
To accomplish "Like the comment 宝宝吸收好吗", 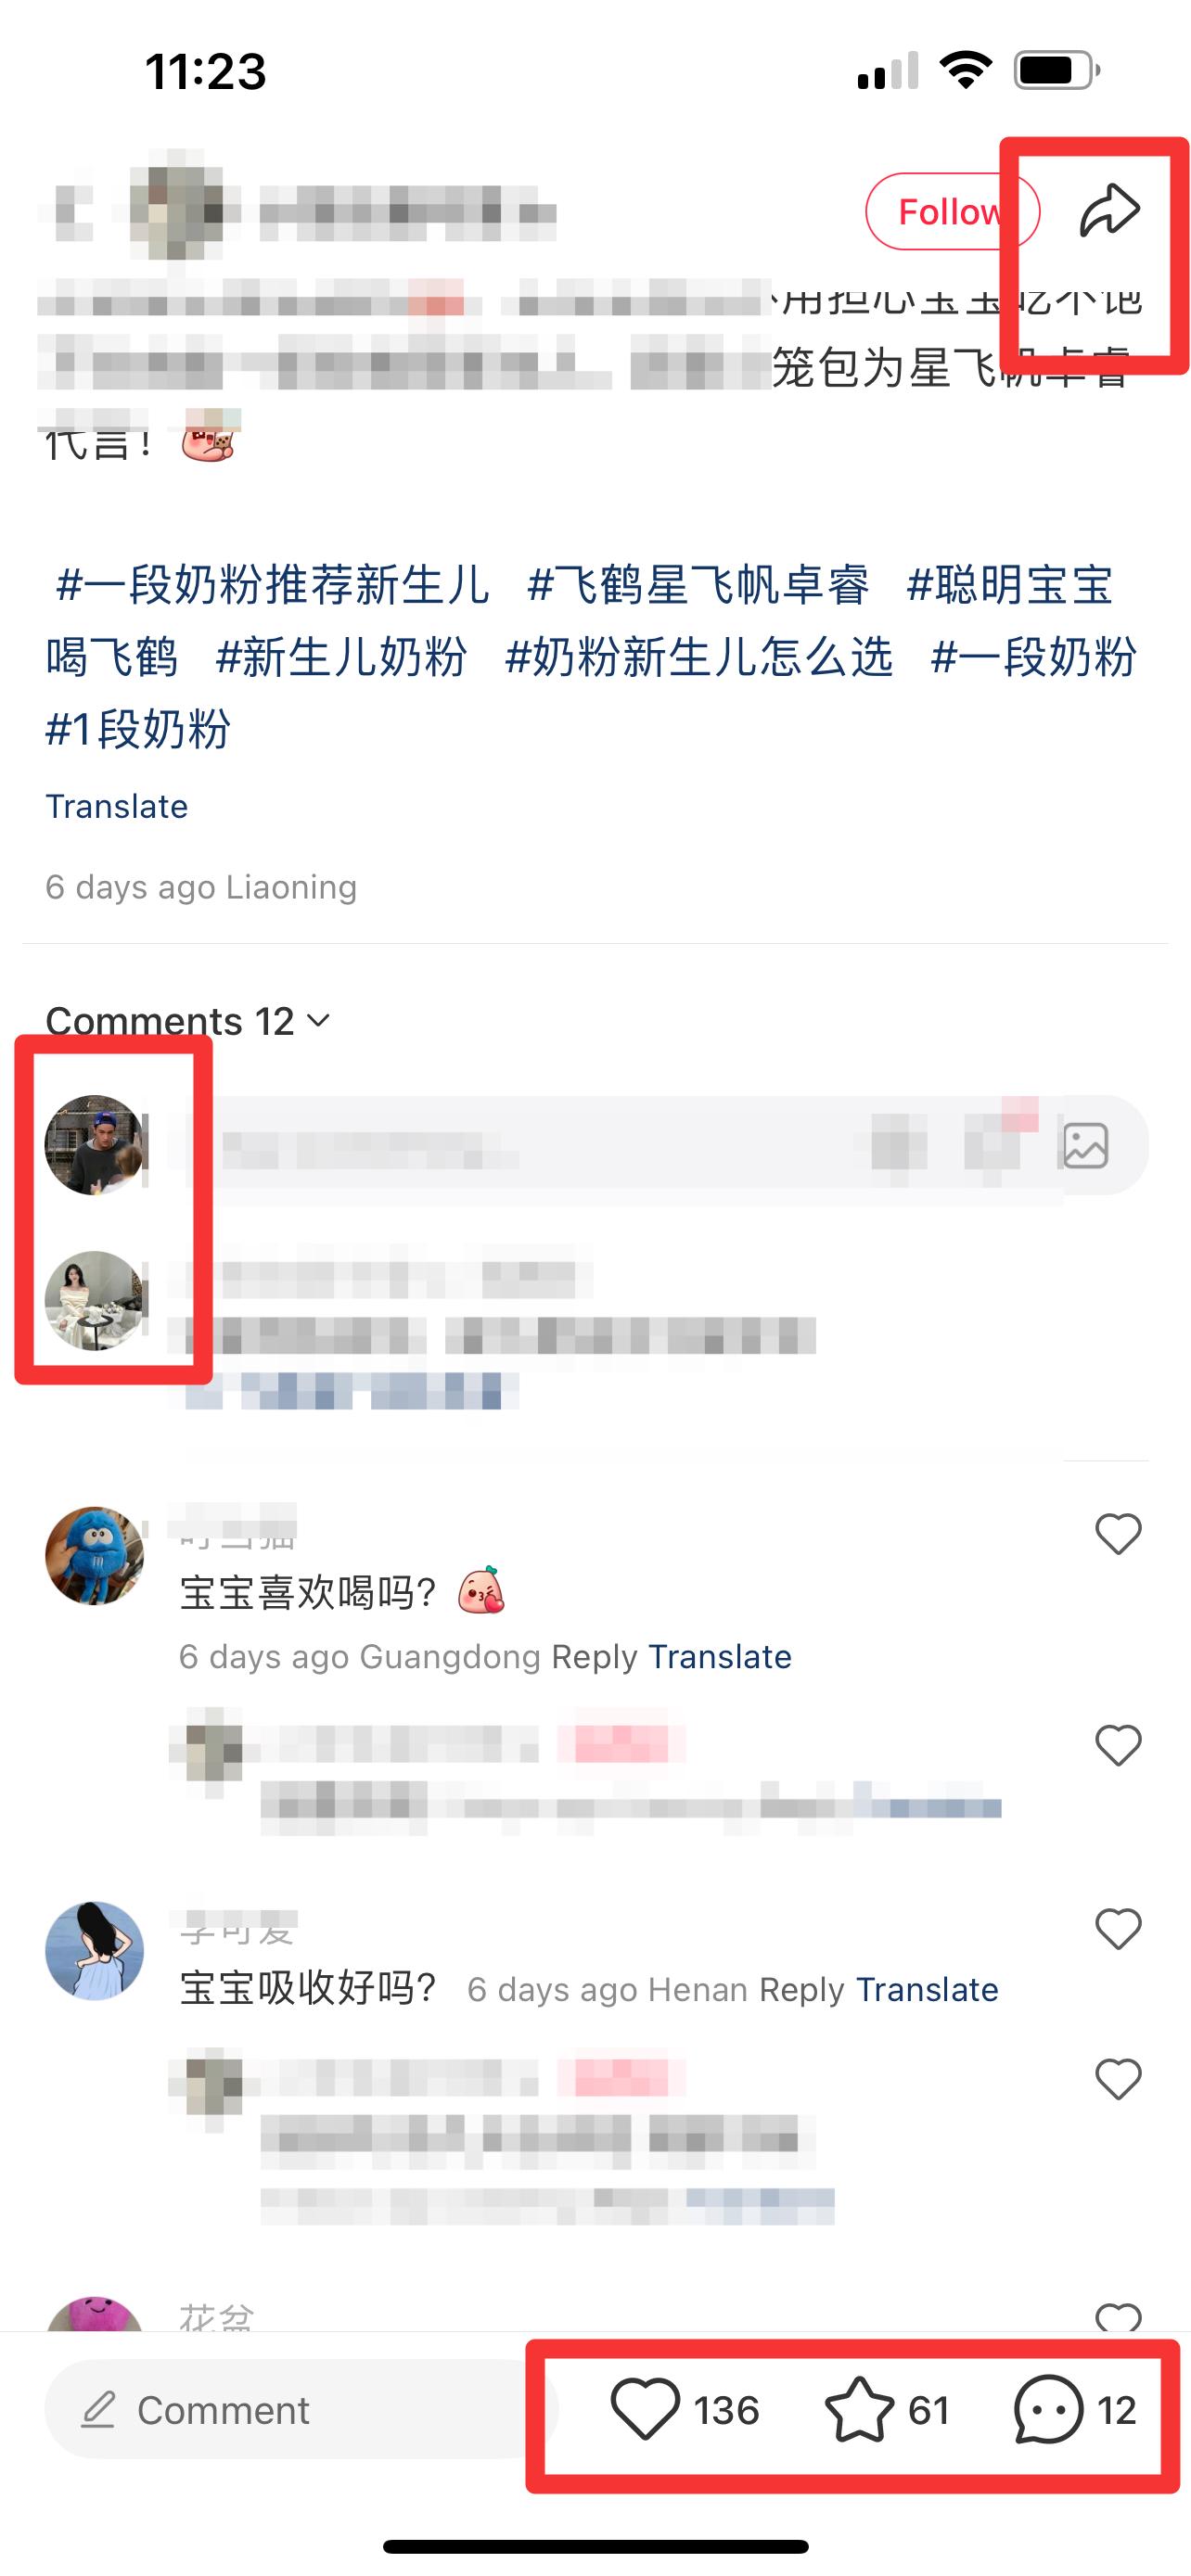I will (x=1118, y=1929).
